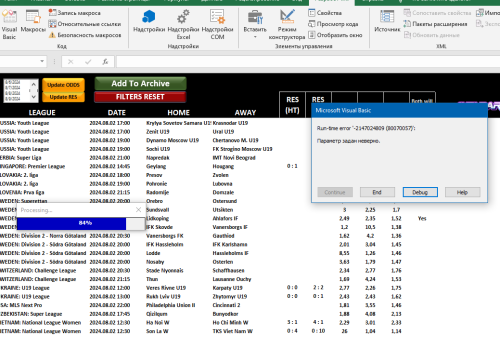Click the AWAY column header
The image size is (500, 363).
coord(245,113)
